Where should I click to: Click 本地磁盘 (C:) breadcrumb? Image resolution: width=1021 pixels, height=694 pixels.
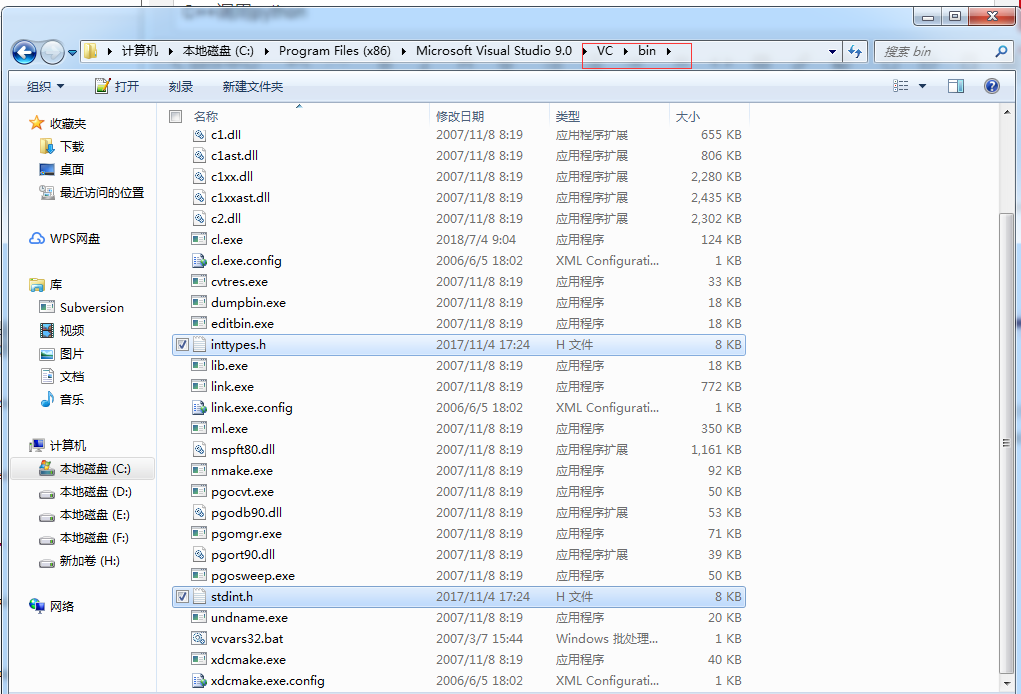(218, 51)
